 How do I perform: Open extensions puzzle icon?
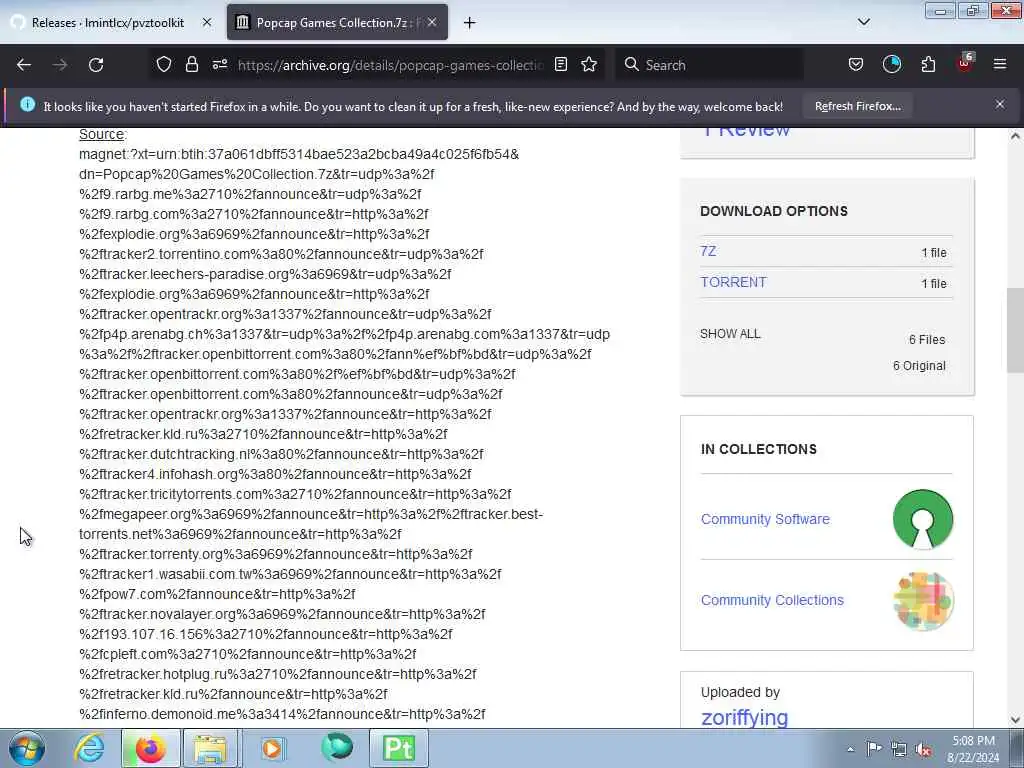point(928,64)
